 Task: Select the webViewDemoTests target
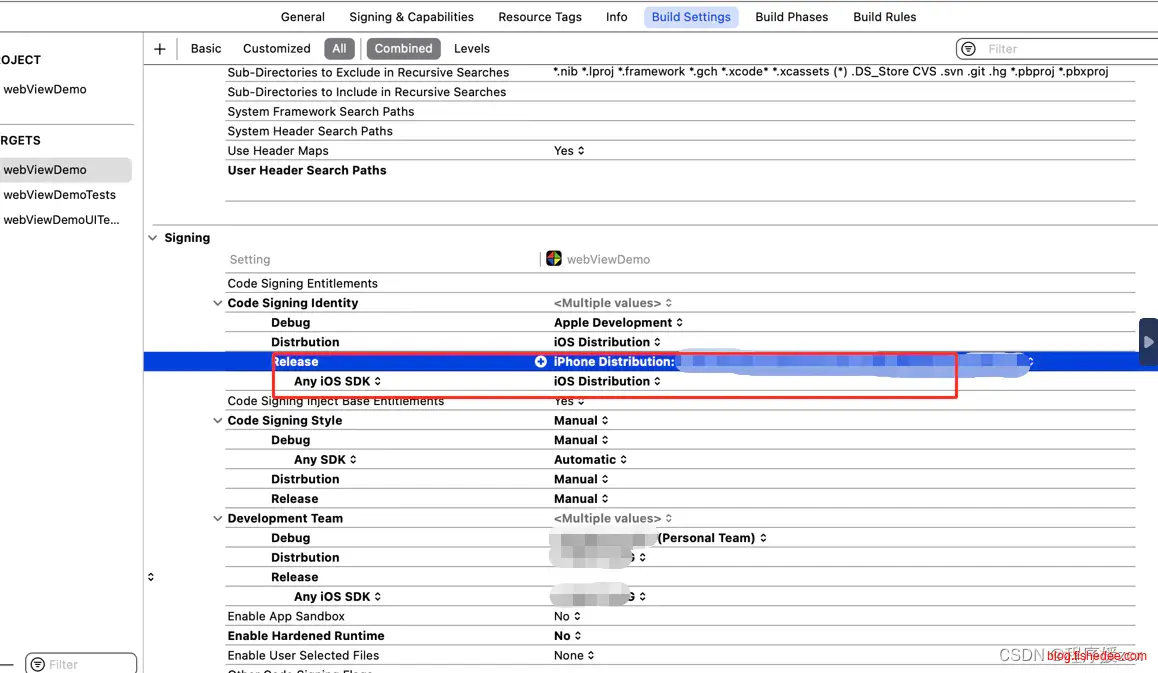tap(60, 195)
